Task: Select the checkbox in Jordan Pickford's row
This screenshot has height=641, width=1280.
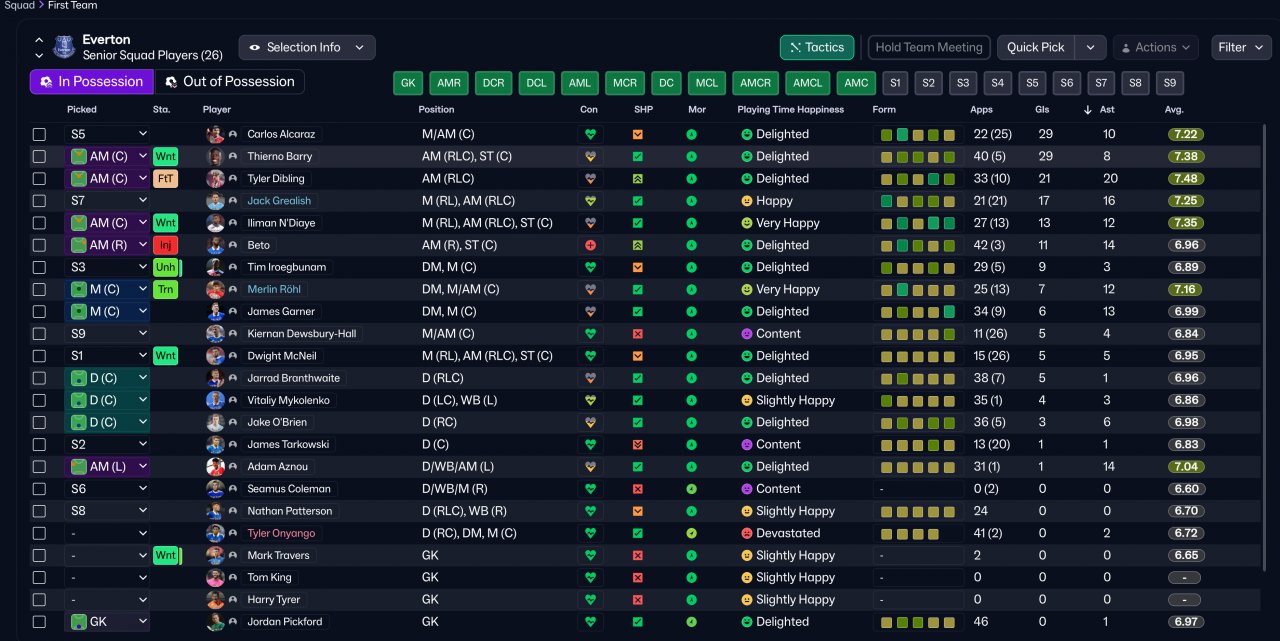Action: click(x=39, y=622)
